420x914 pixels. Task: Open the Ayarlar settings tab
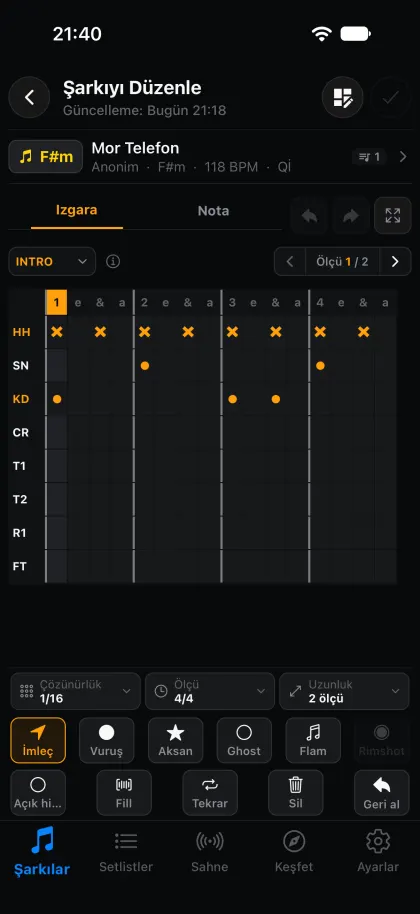(378, 852)
